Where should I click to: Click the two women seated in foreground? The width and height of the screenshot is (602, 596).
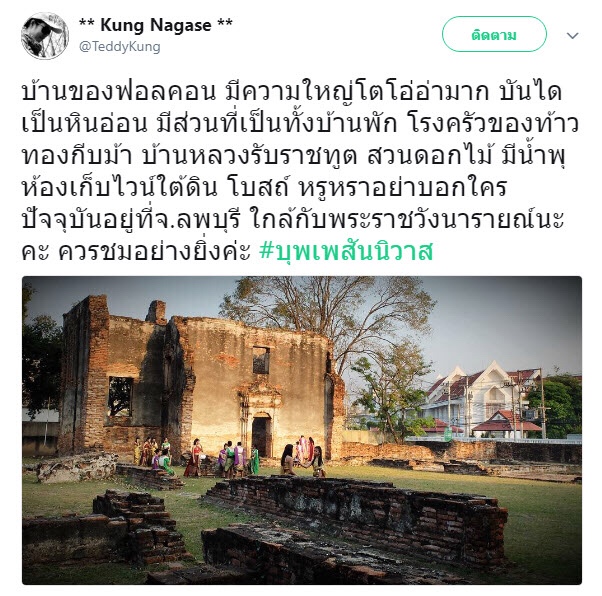click(x=302, y=461)
